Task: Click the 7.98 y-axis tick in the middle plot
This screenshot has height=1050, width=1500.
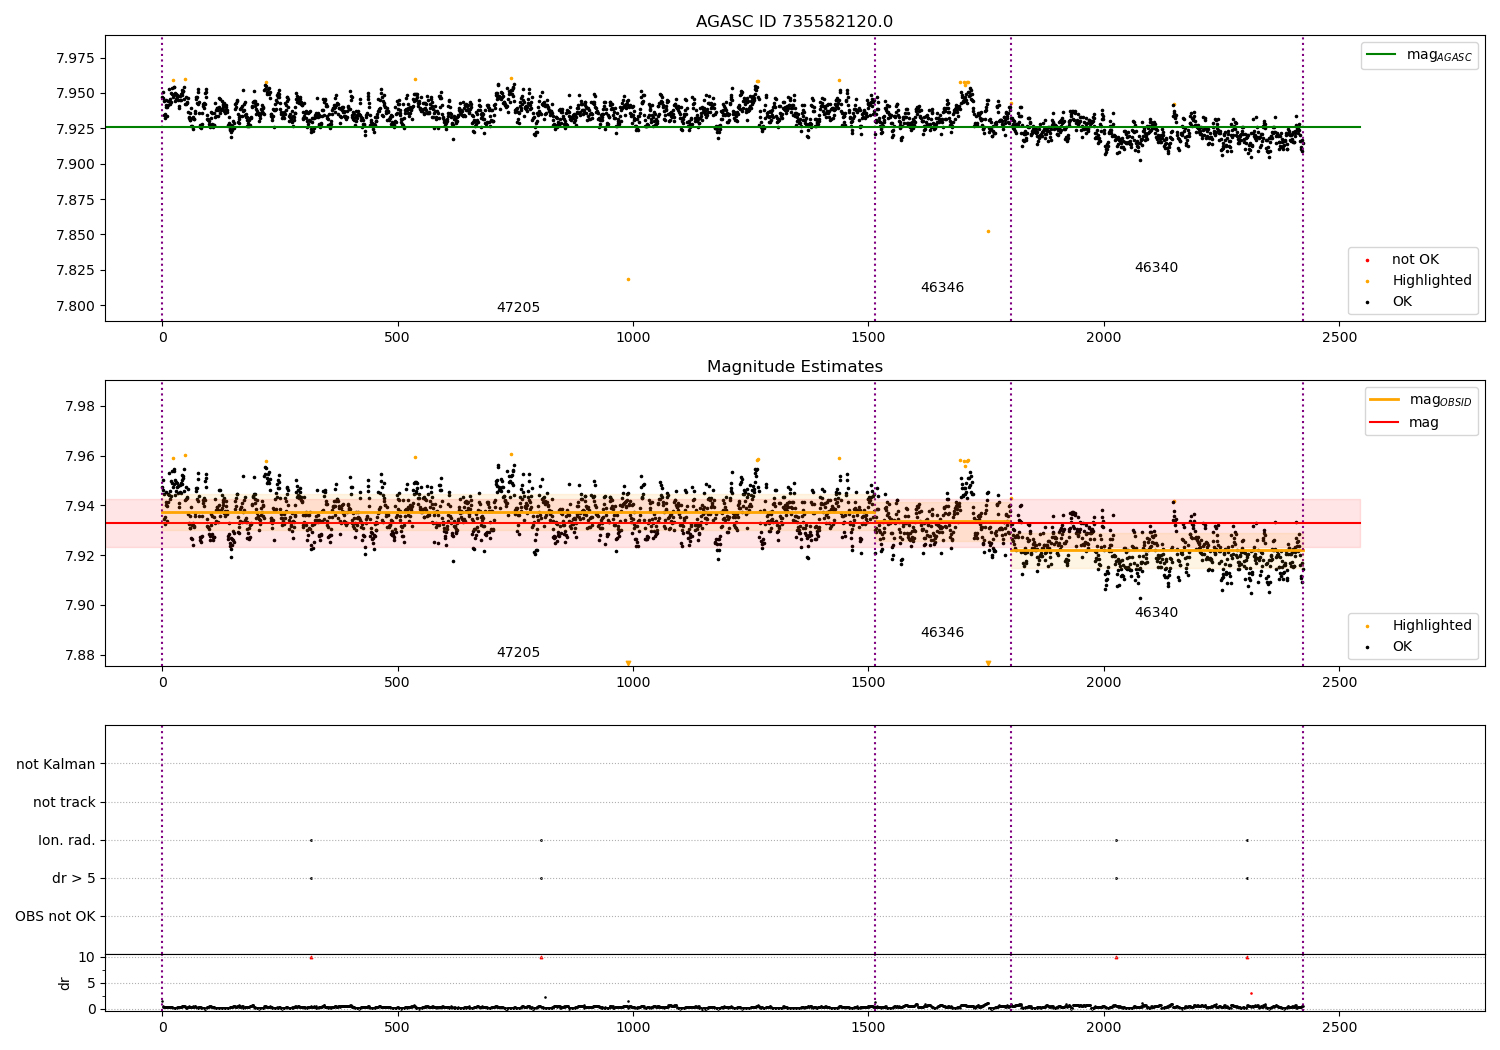Action: [80, 407]
